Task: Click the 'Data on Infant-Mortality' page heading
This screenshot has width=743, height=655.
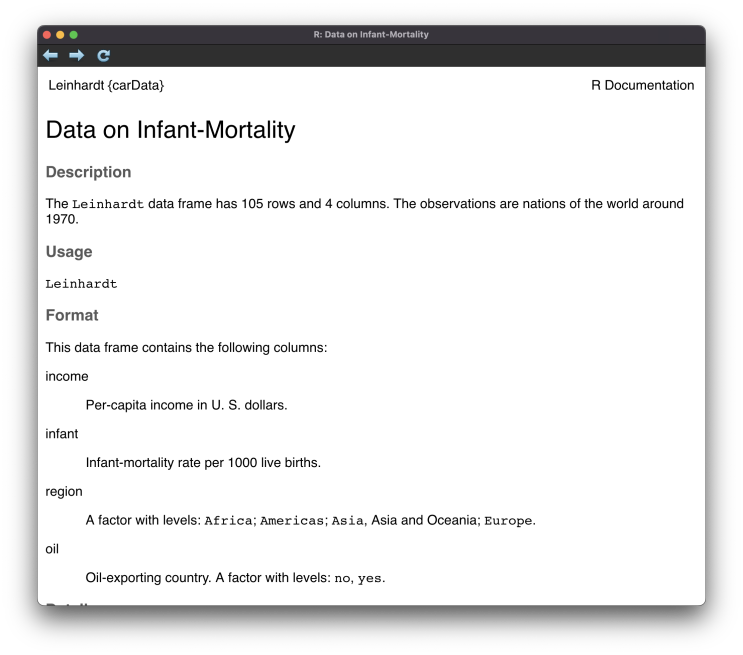Action: pos(171,130)
